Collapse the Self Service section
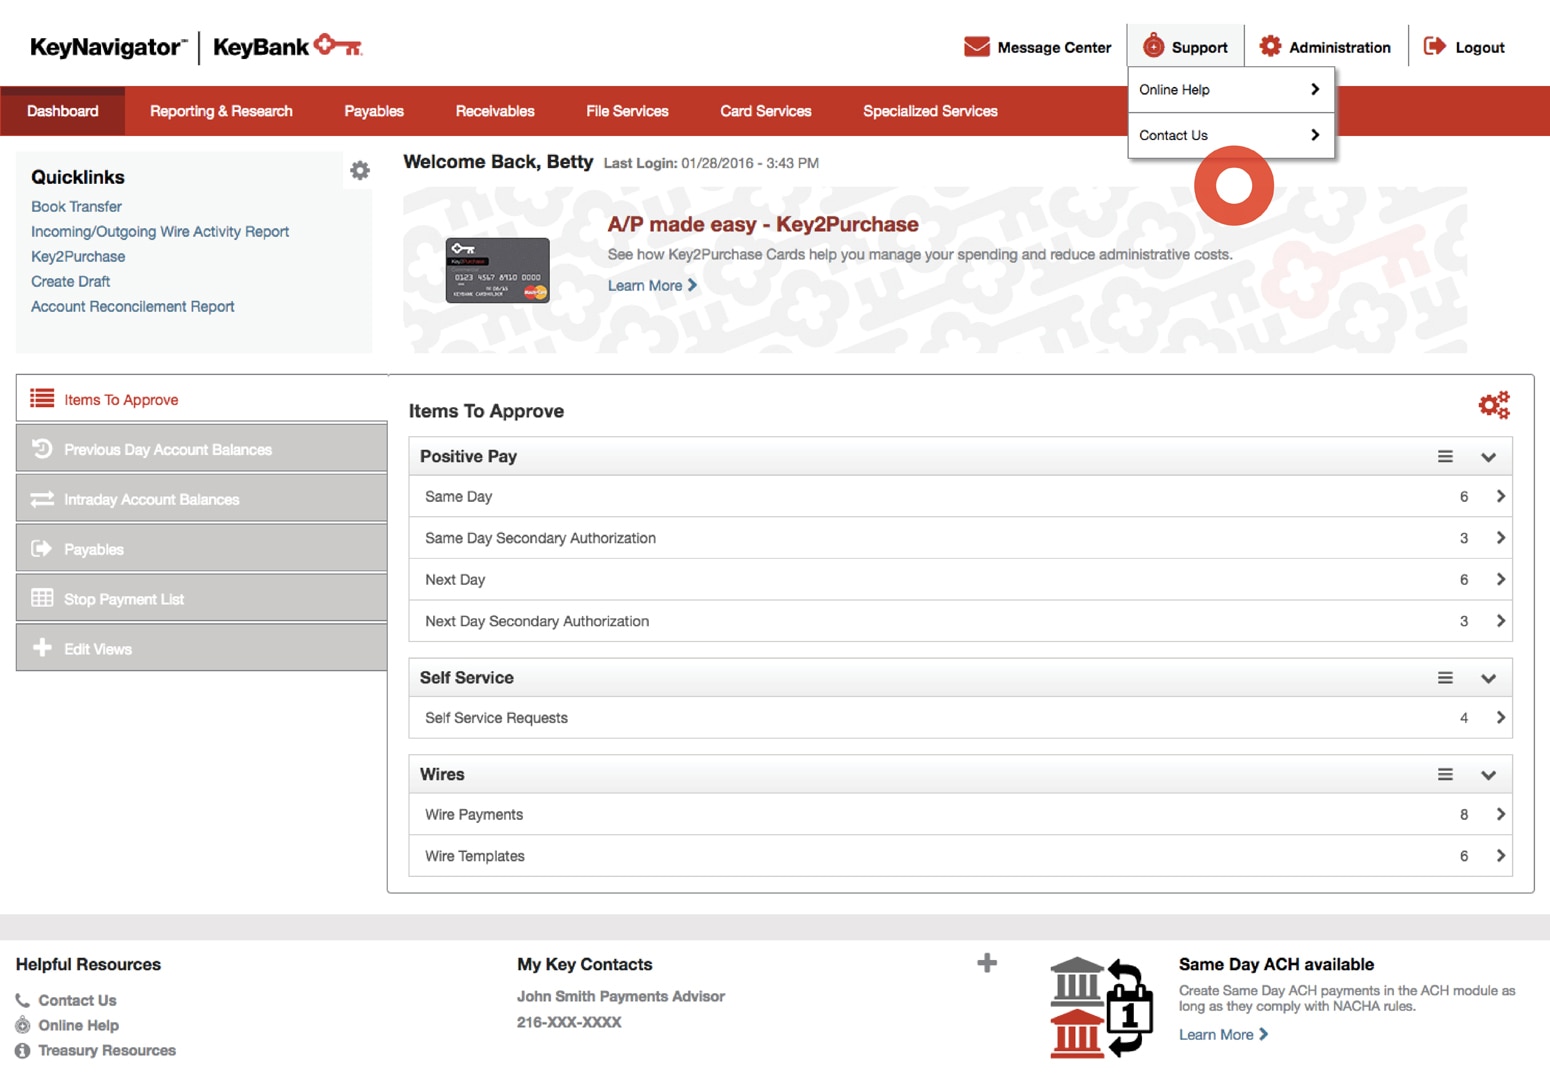1550x1087 pixels. [x=1488, y=678]
